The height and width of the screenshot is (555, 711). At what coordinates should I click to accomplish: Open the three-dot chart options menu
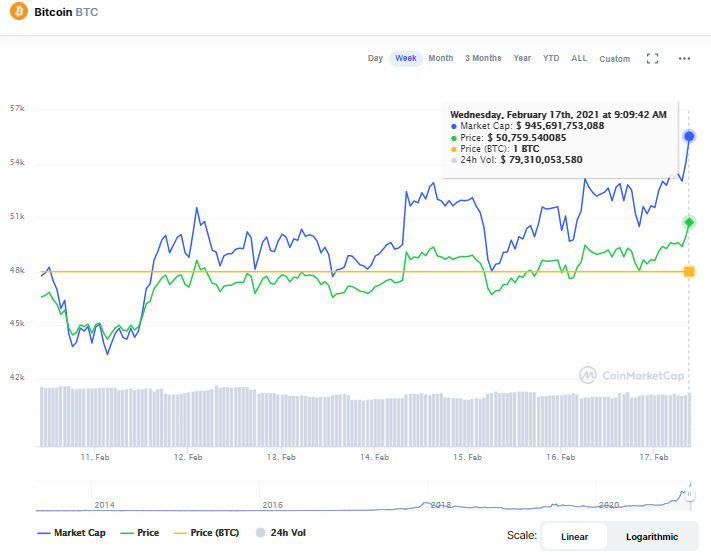coord(685,59)
